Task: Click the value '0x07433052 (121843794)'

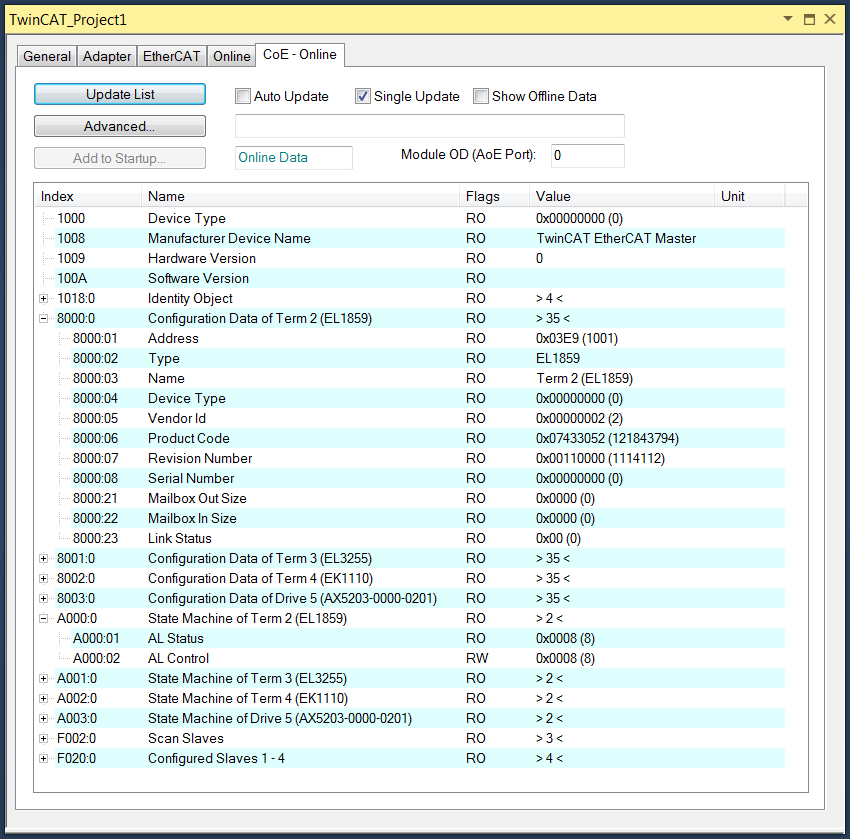Action: 607,438
